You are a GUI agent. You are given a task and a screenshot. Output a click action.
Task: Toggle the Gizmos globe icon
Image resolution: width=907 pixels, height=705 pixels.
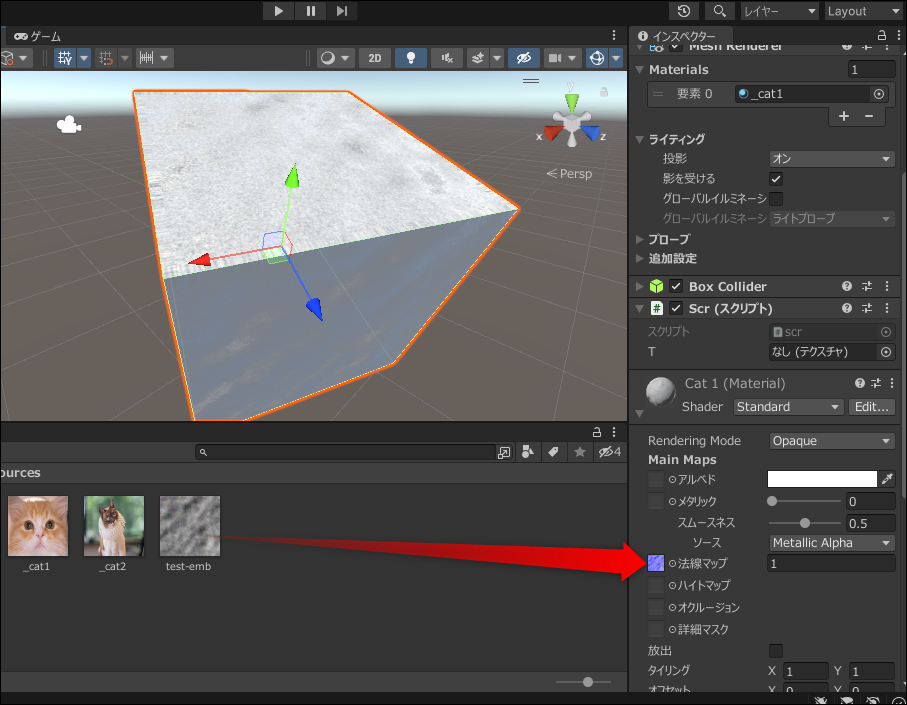(x=596, y=58)
